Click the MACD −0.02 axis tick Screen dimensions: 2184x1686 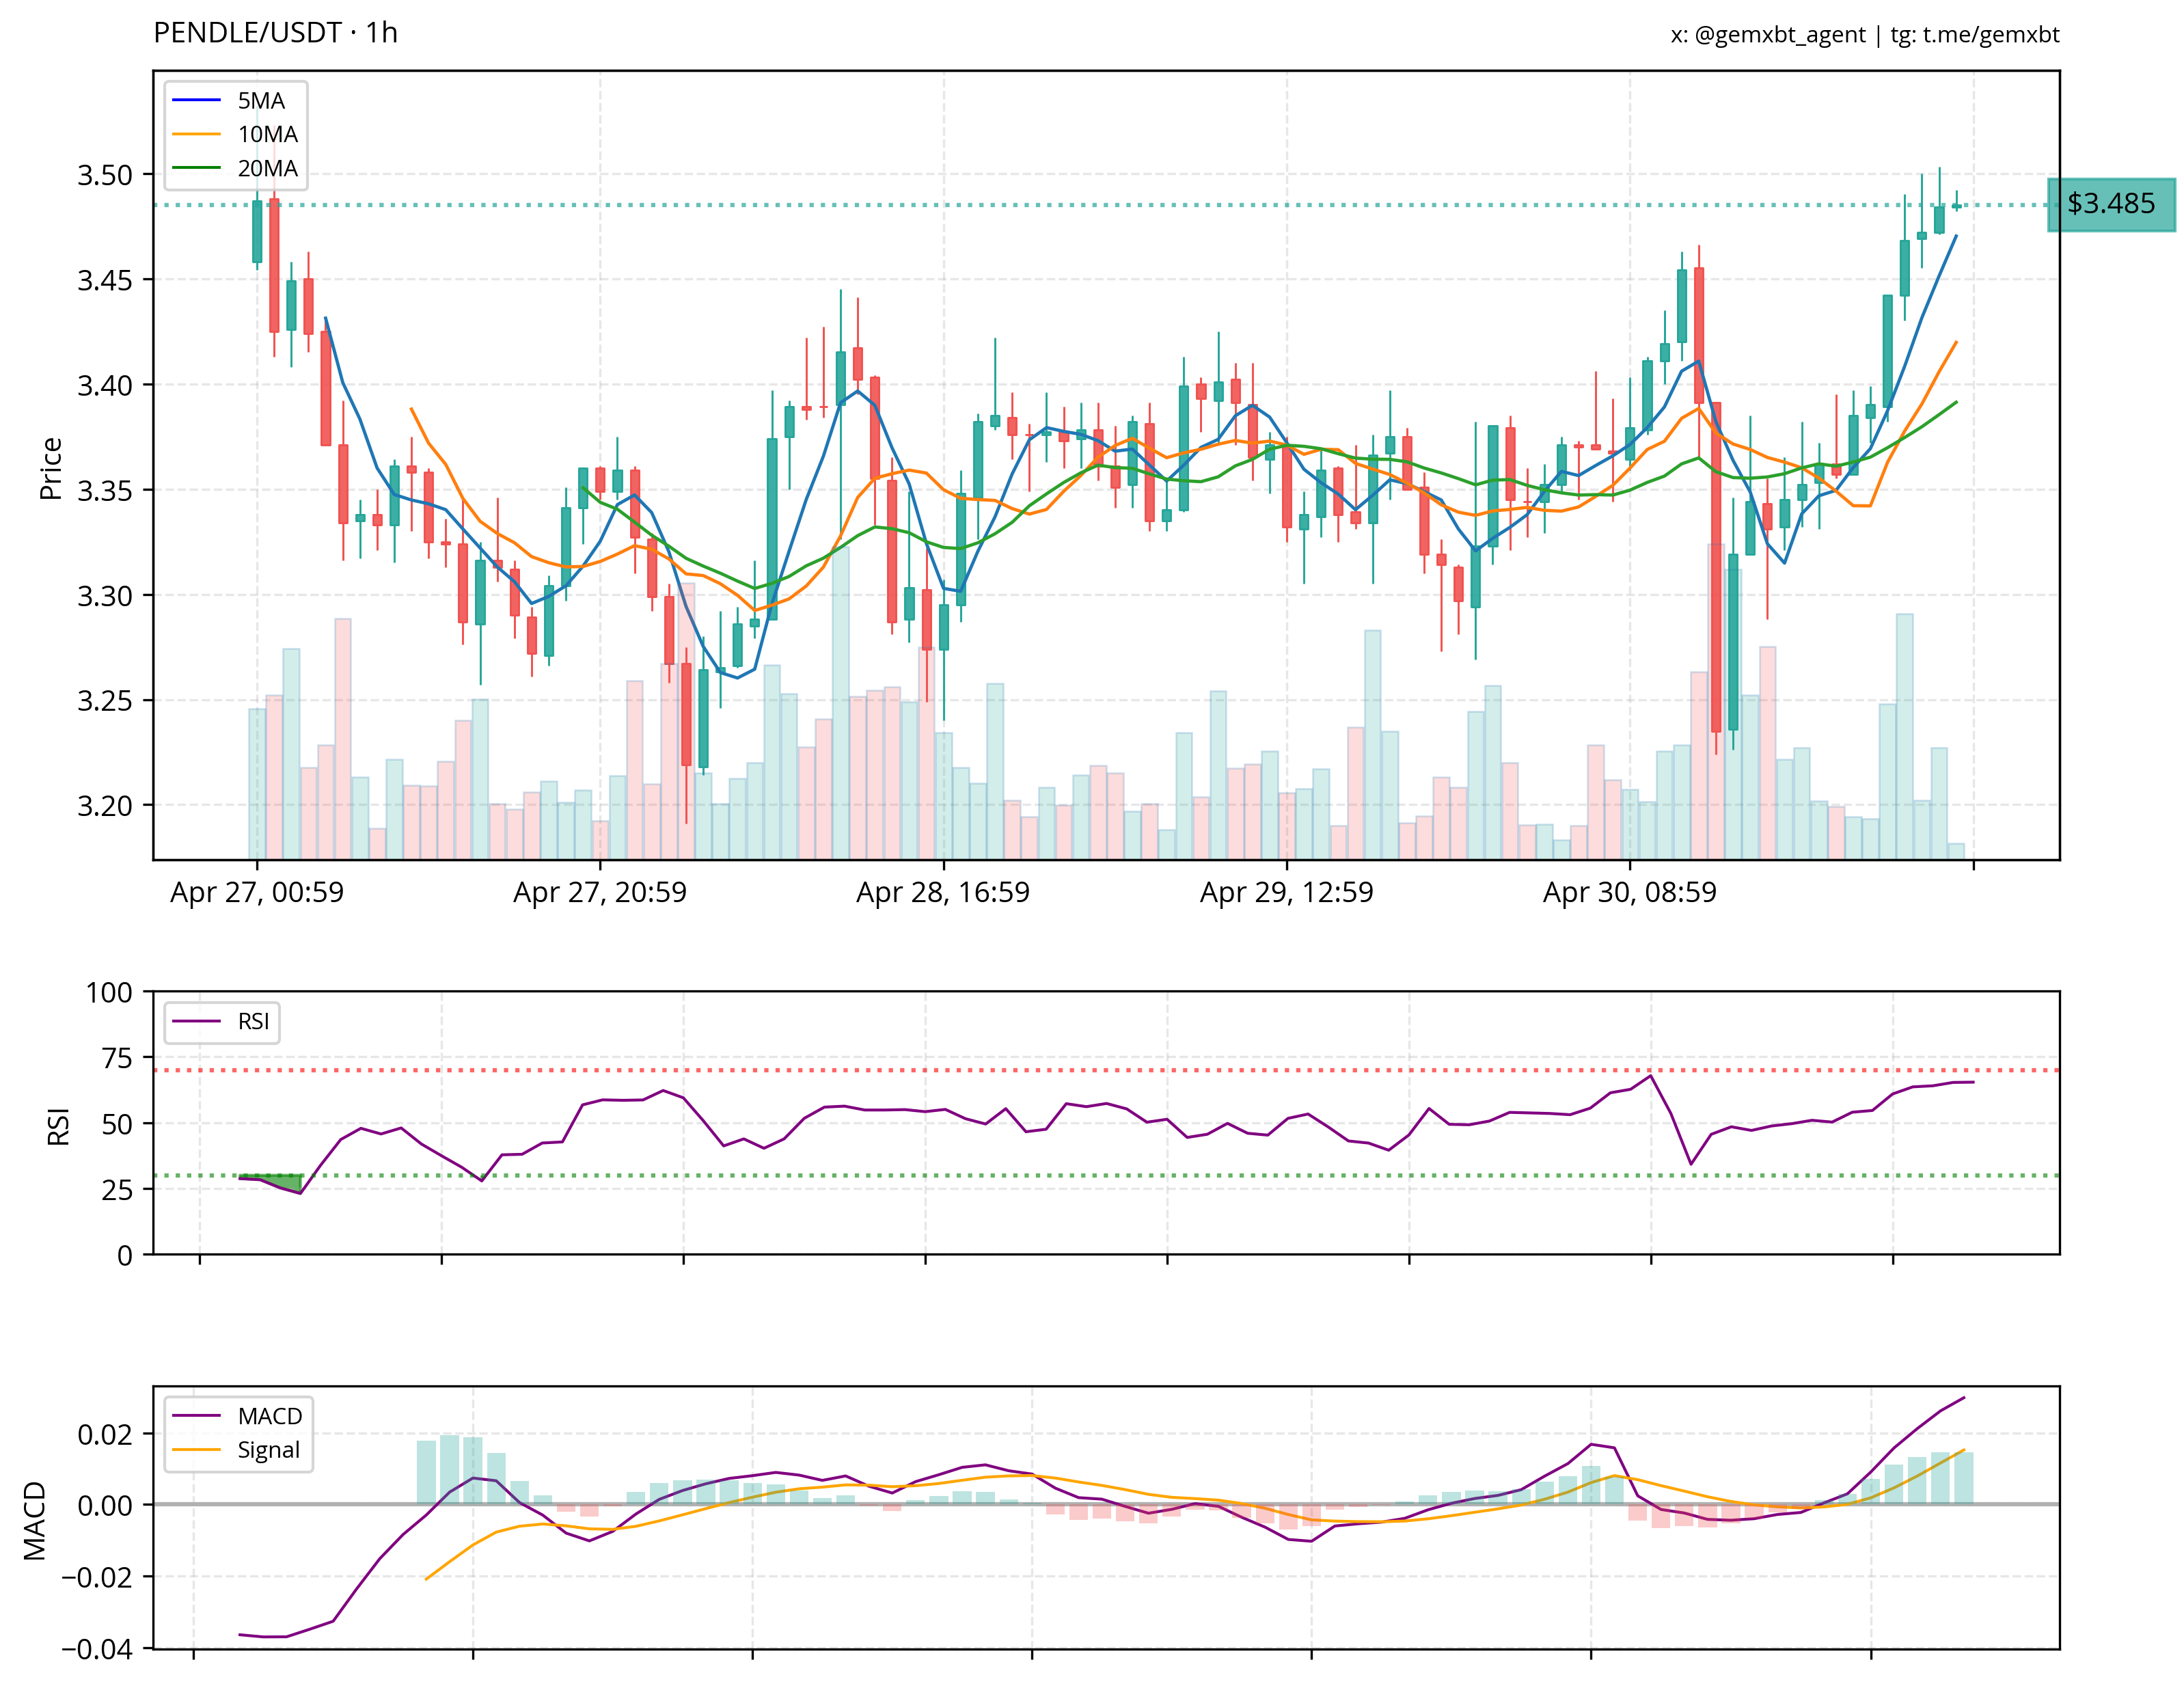97,1578
